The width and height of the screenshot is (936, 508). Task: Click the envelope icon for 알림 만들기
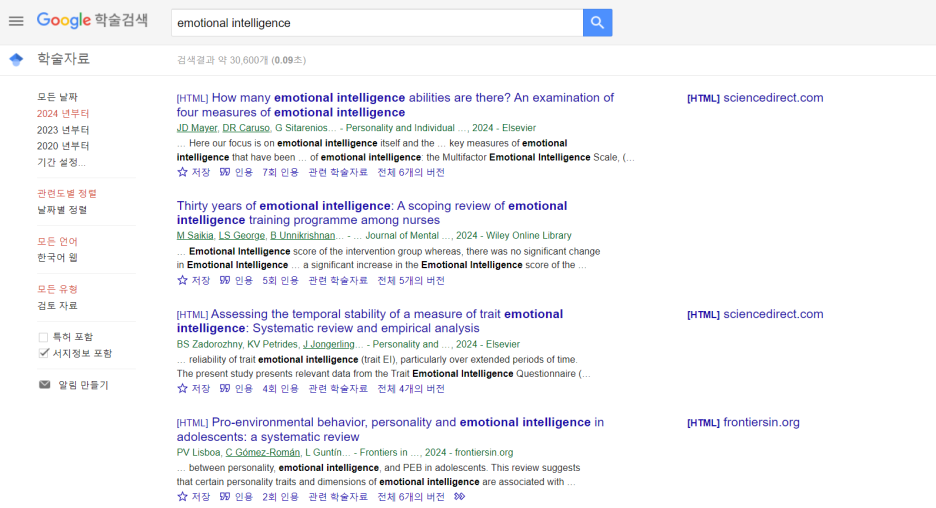tap(45, 384)
